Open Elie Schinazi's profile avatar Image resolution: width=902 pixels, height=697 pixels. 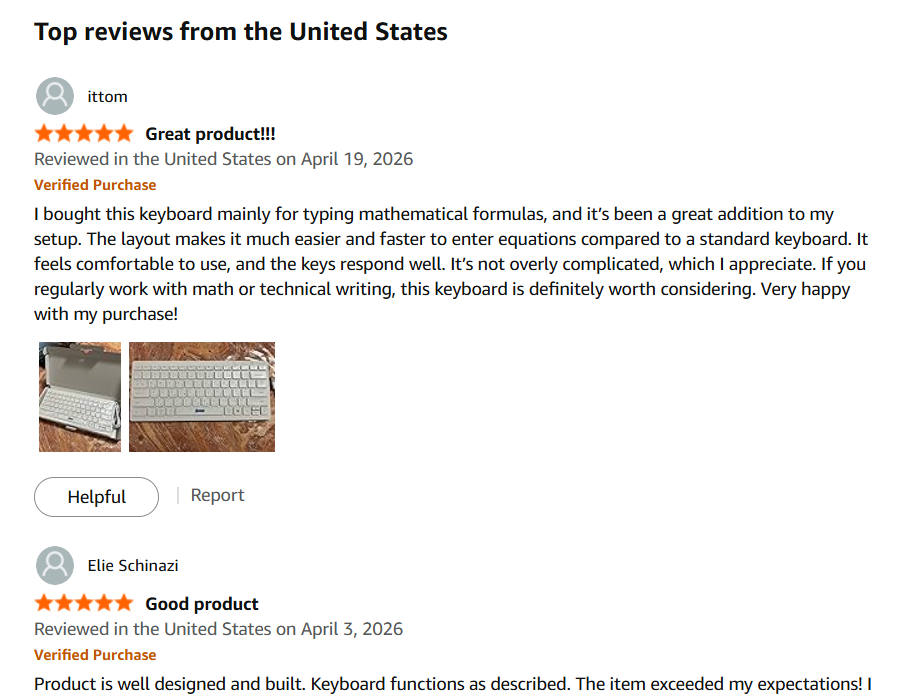point(55,565)
